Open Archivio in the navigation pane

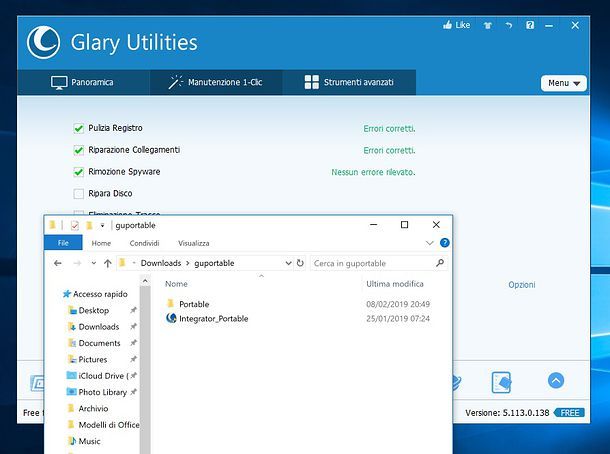point(93,408)
